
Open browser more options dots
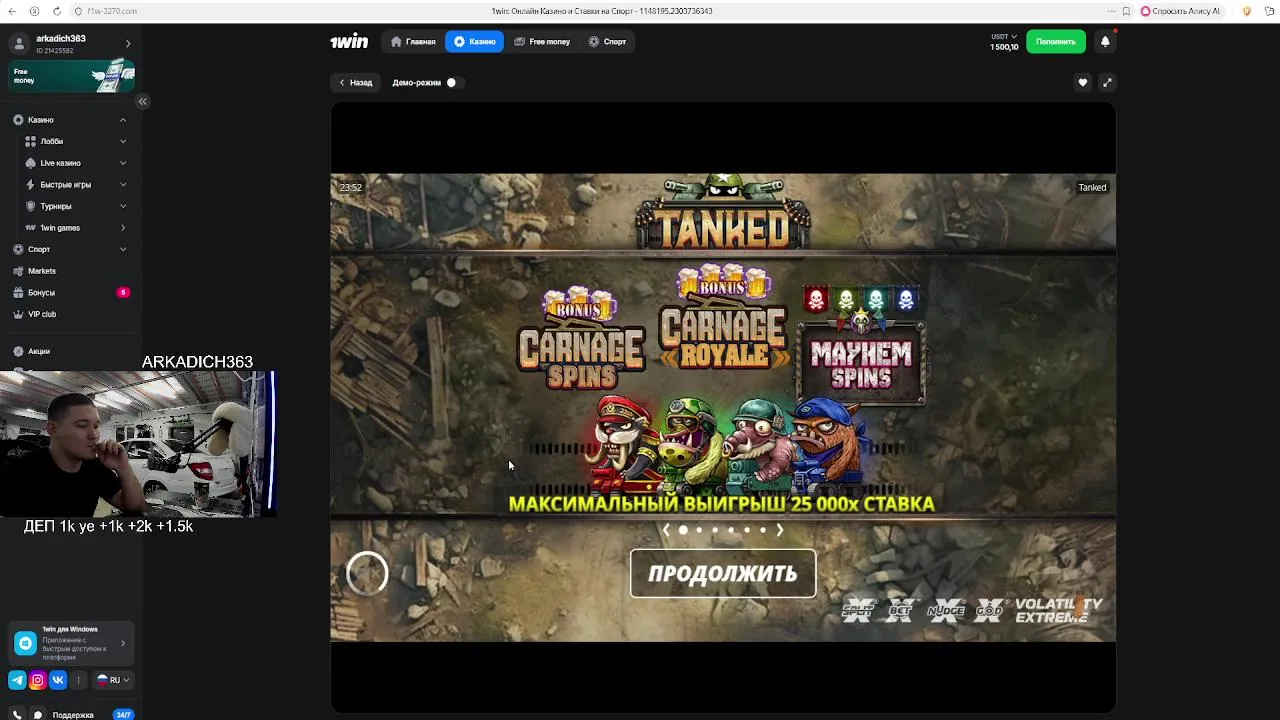(1111, 11)
